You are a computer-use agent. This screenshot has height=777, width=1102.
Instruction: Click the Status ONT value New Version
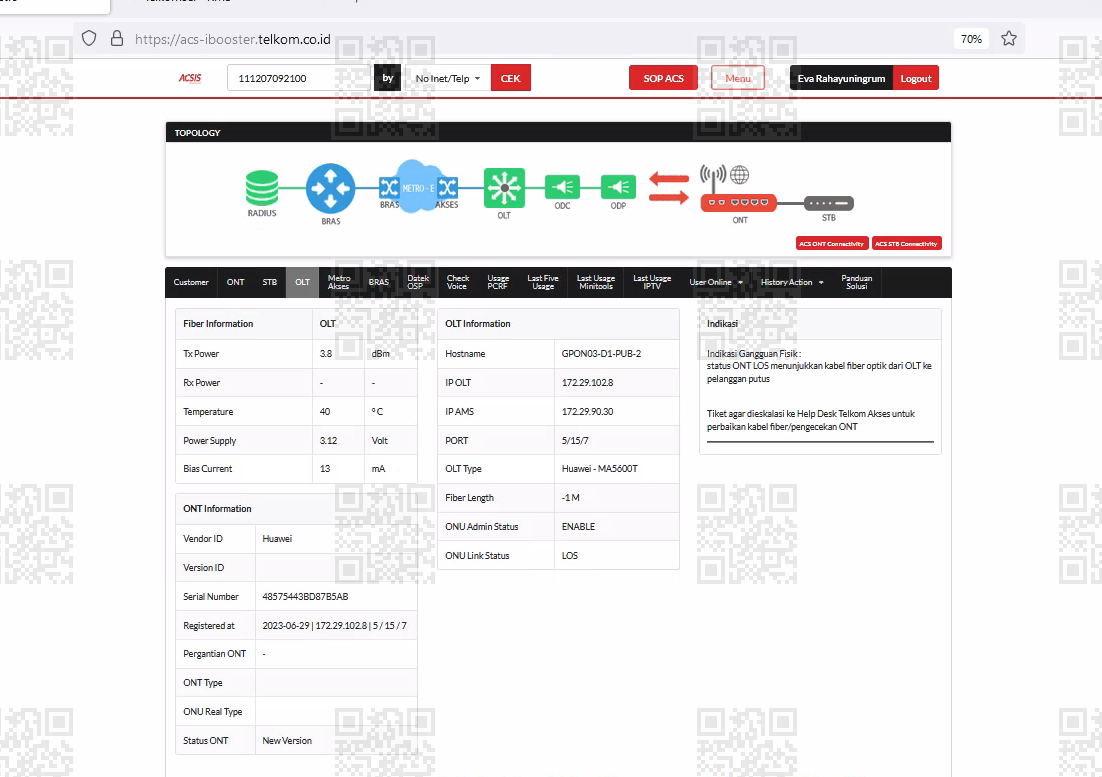point(287,740)
